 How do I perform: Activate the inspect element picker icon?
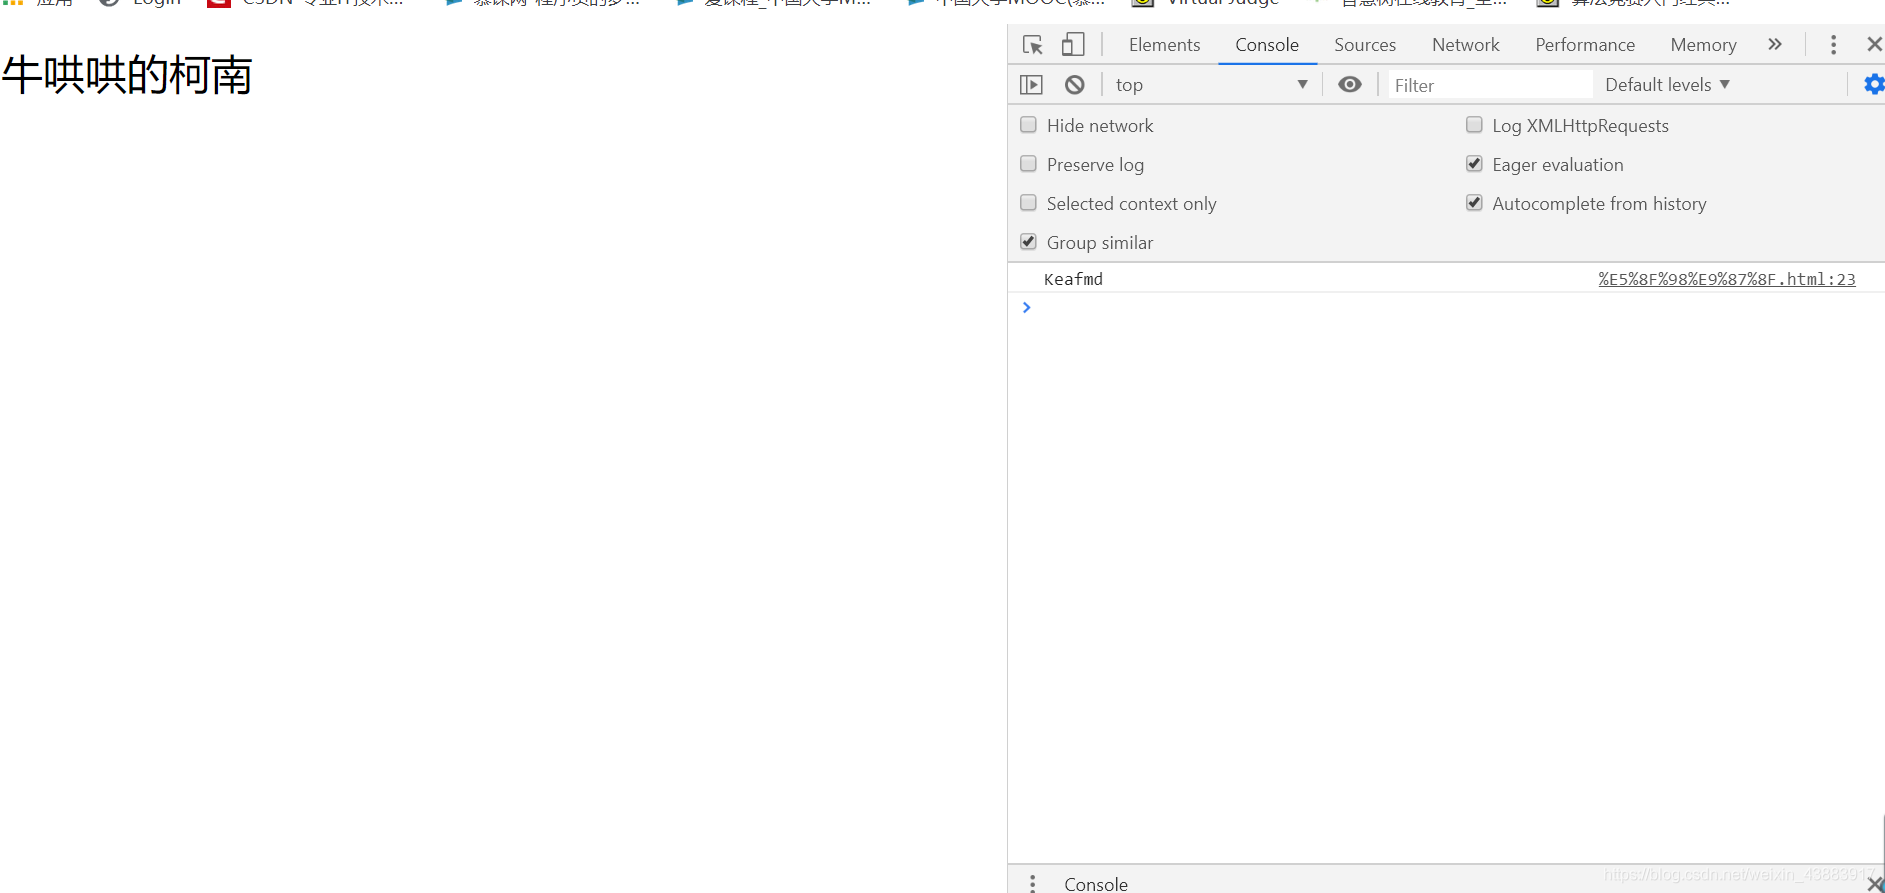coord(1033,45)
